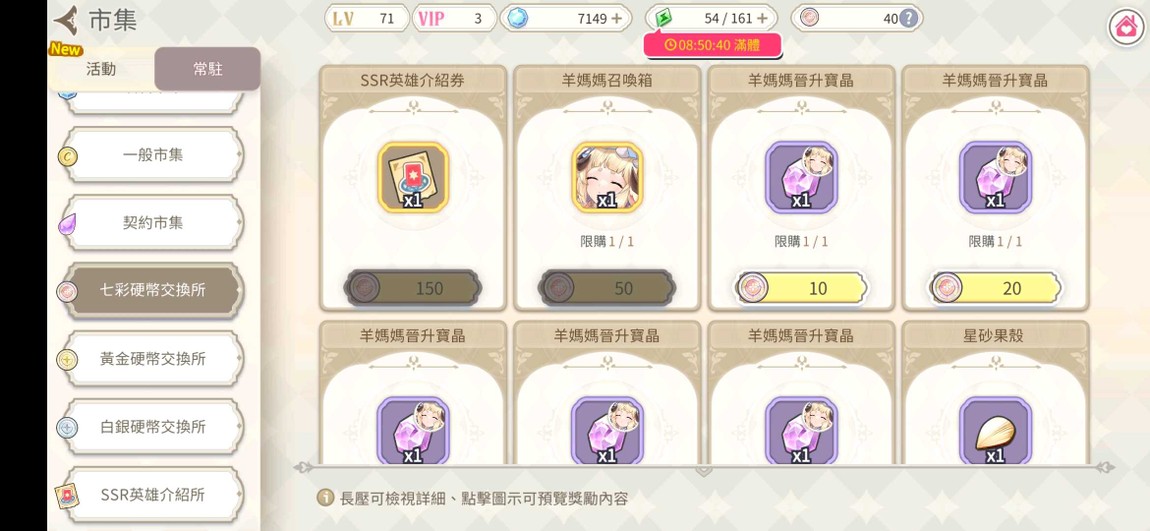This screenshot has width=1150, height=531.
Task: Preview the SSR英雄介紹券 item icon
Action: click(413, 177)
